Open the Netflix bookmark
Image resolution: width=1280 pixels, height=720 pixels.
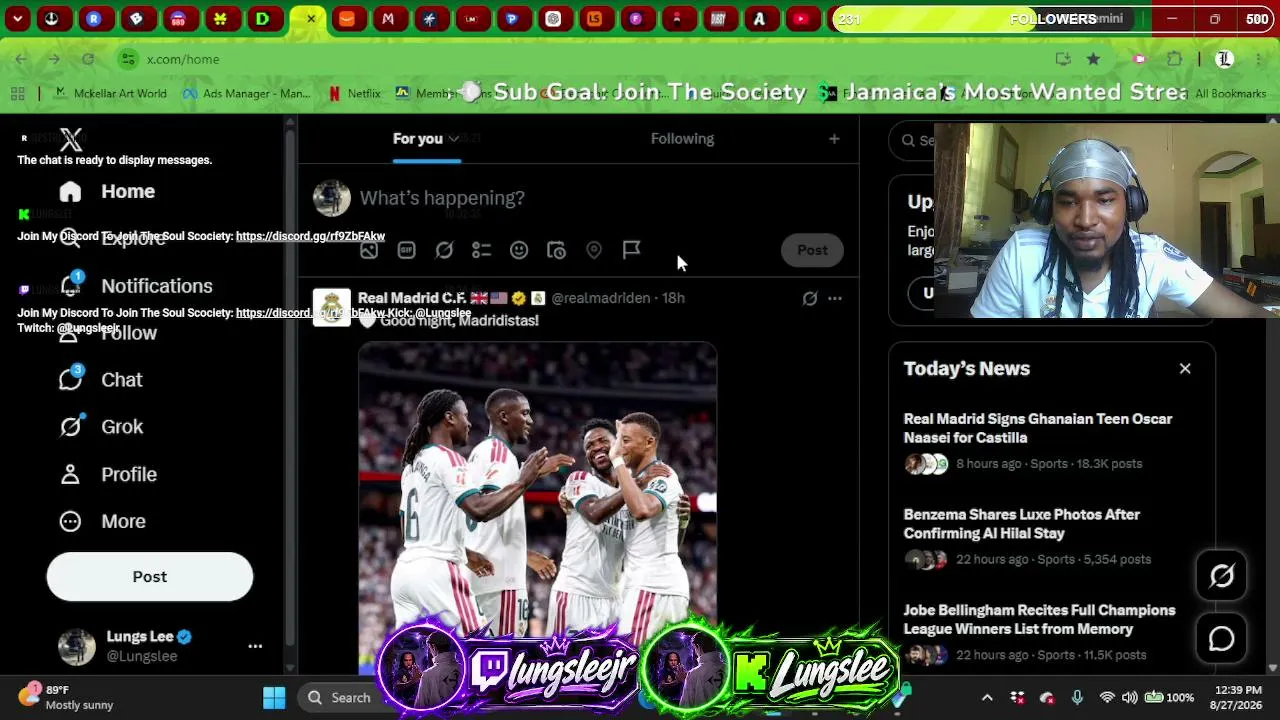pyautogui.click(x=354, y=93)
